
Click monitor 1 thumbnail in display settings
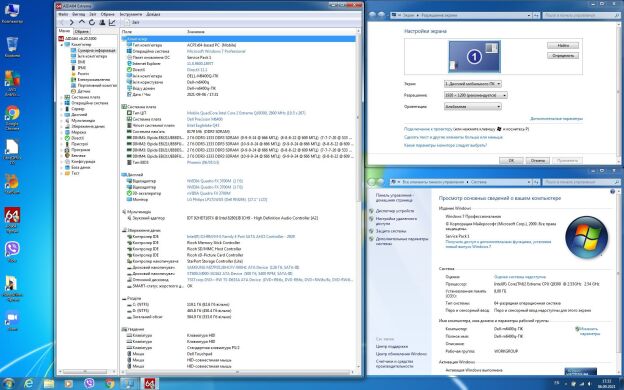[x=474, y=57]
